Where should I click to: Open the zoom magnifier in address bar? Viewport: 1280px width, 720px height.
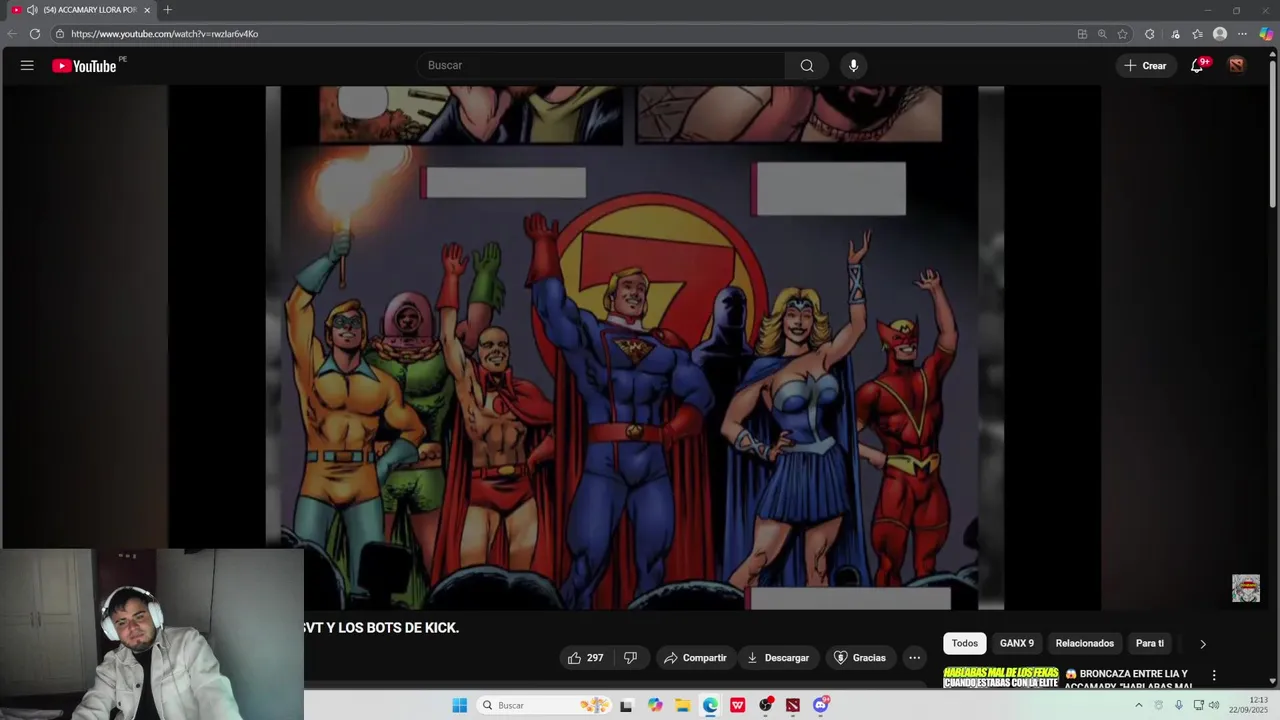1102,34
